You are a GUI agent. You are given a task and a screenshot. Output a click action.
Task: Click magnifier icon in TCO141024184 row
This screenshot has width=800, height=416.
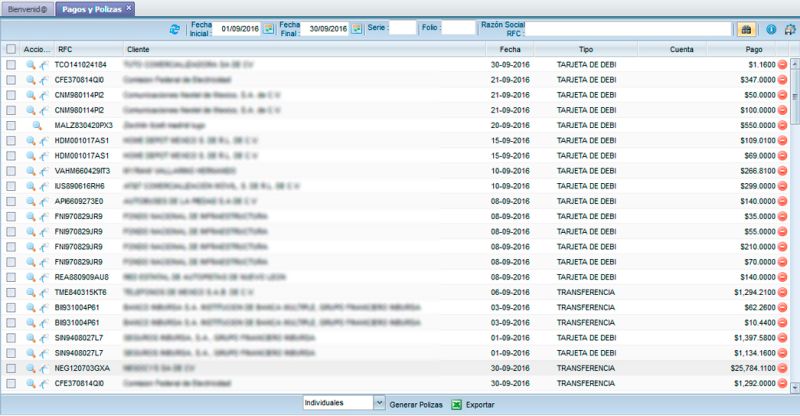(31, 65)
